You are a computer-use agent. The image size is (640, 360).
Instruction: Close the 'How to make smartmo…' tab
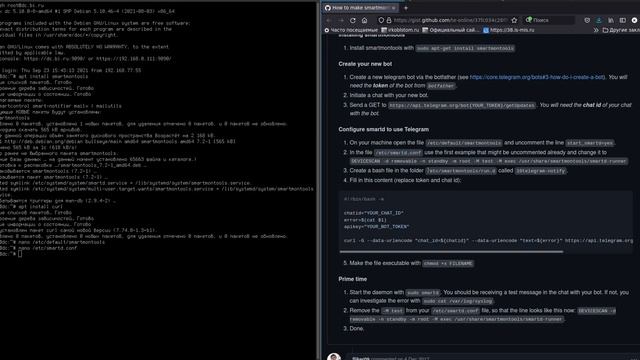tap(393, 8)
